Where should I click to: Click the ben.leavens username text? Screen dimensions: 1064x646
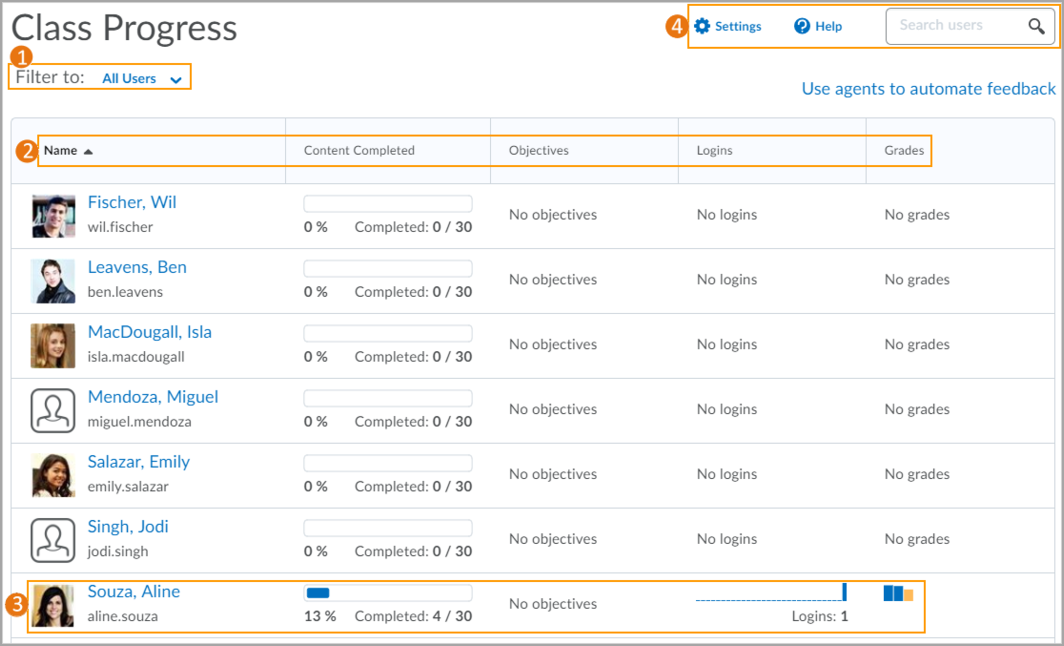click(126, 292)
